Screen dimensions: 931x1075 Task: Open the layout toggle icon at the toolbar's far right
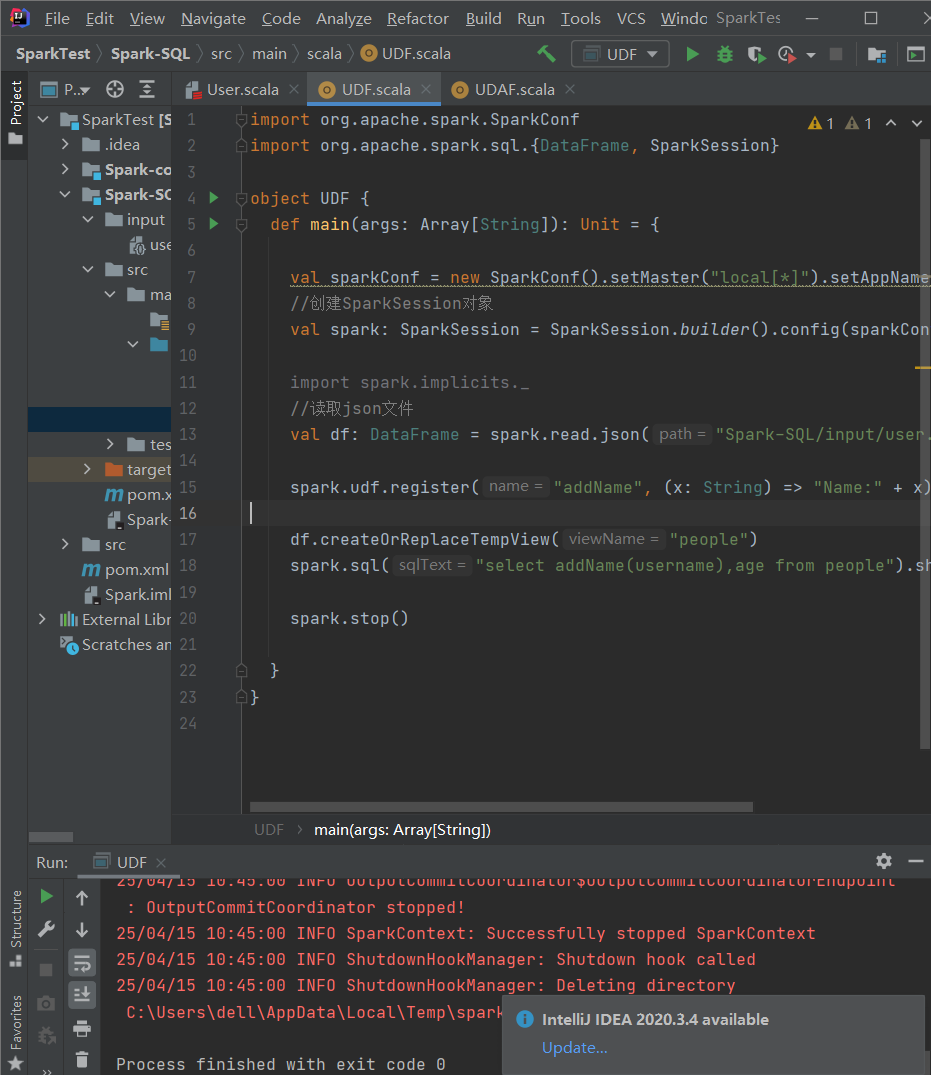tap(916, 54)
